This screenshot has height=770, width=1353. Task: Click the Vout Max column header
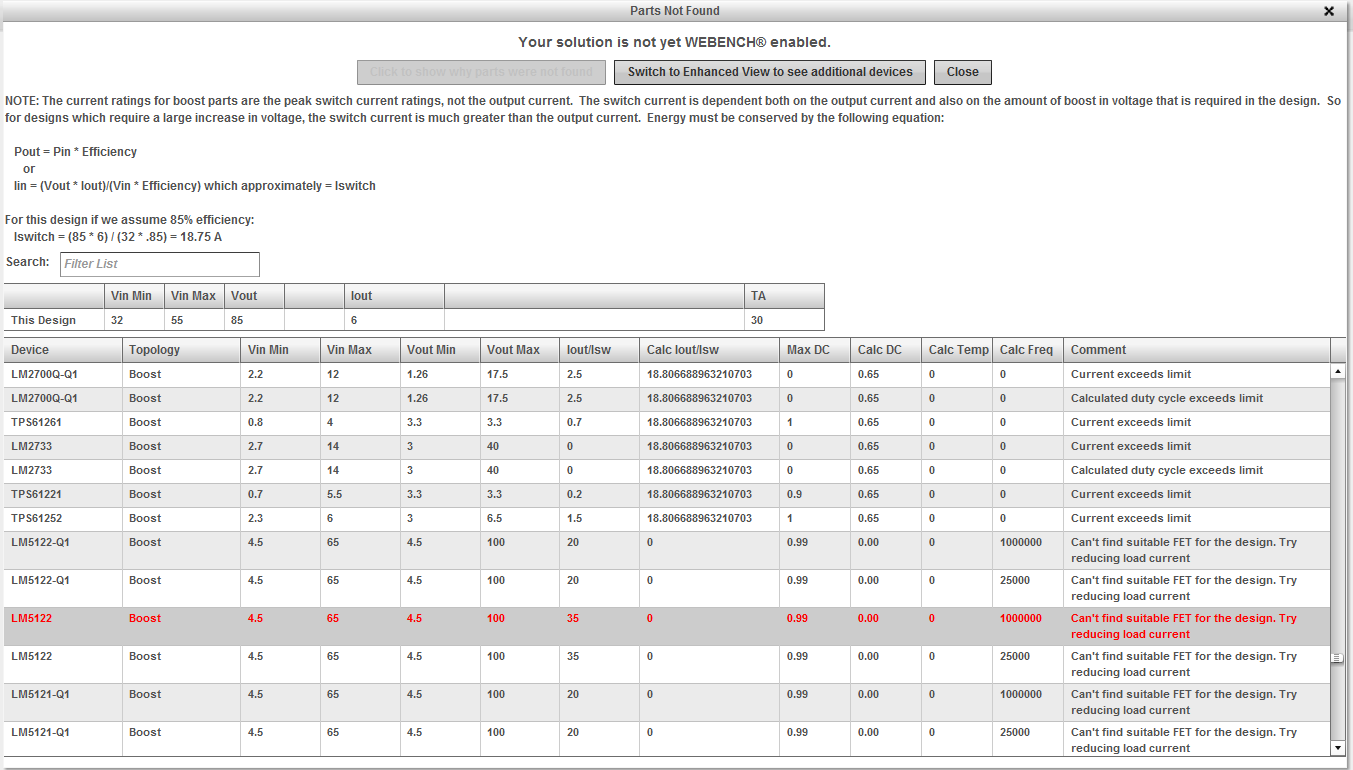coord(520,350)
